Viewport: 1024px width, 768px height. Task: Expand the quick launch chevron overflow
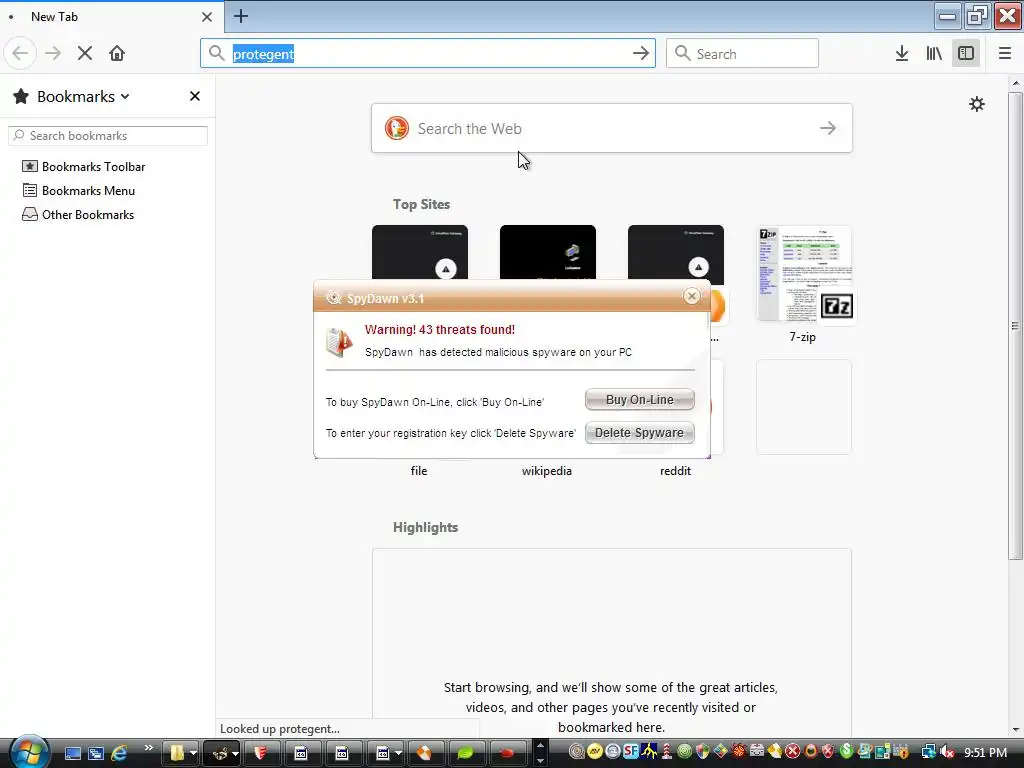(x=148, y=748)
